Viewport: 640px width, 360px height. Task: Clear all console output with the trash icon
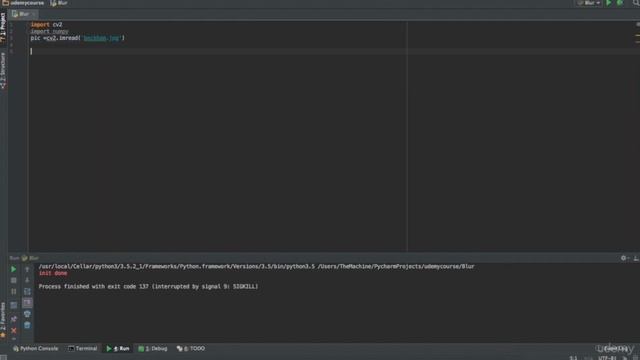pos(27,325)
